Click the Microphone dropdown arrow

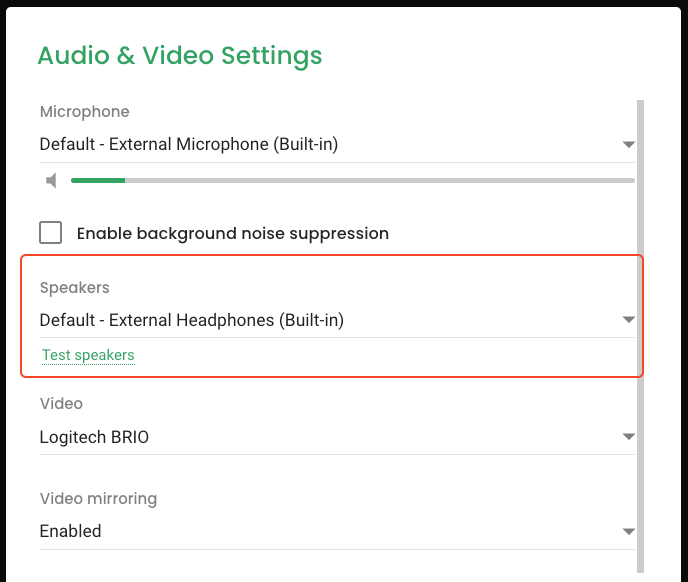[628, 145]
